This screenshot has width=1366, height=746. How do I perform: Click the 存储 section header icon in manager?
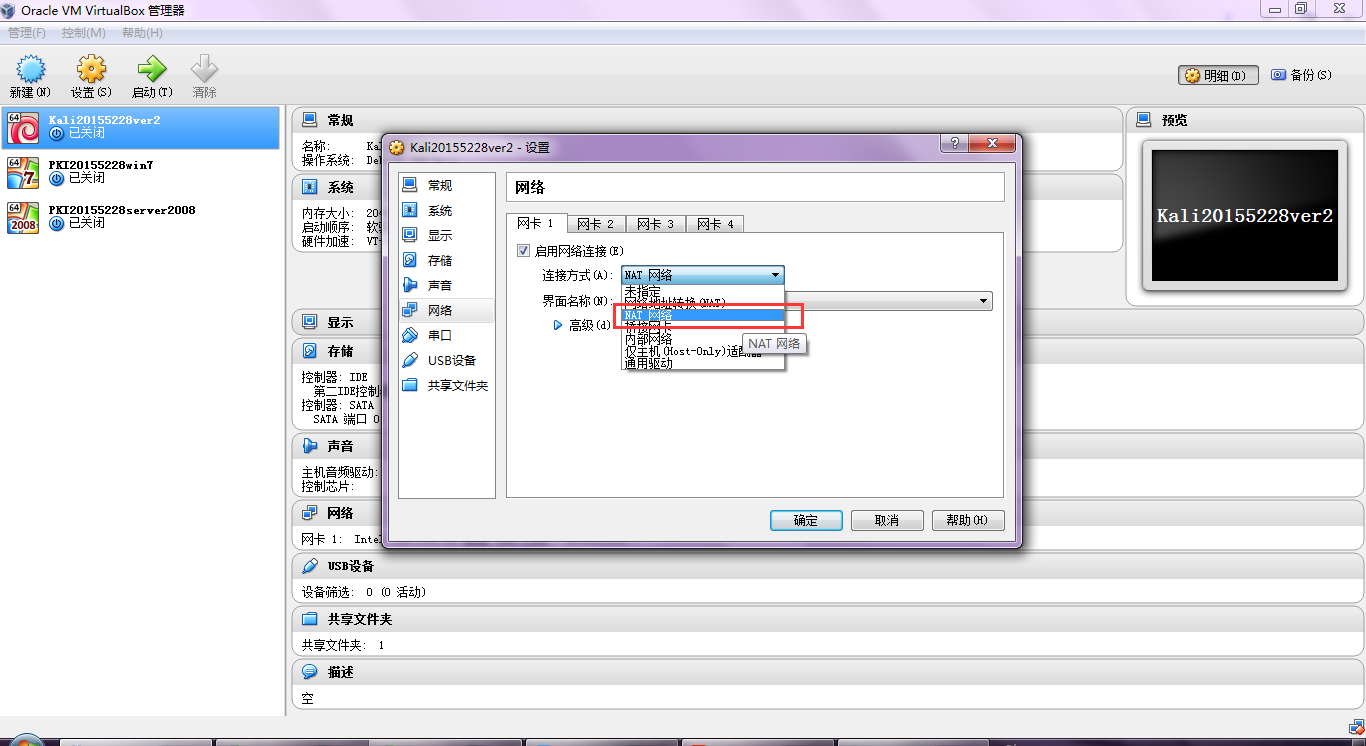310,351
